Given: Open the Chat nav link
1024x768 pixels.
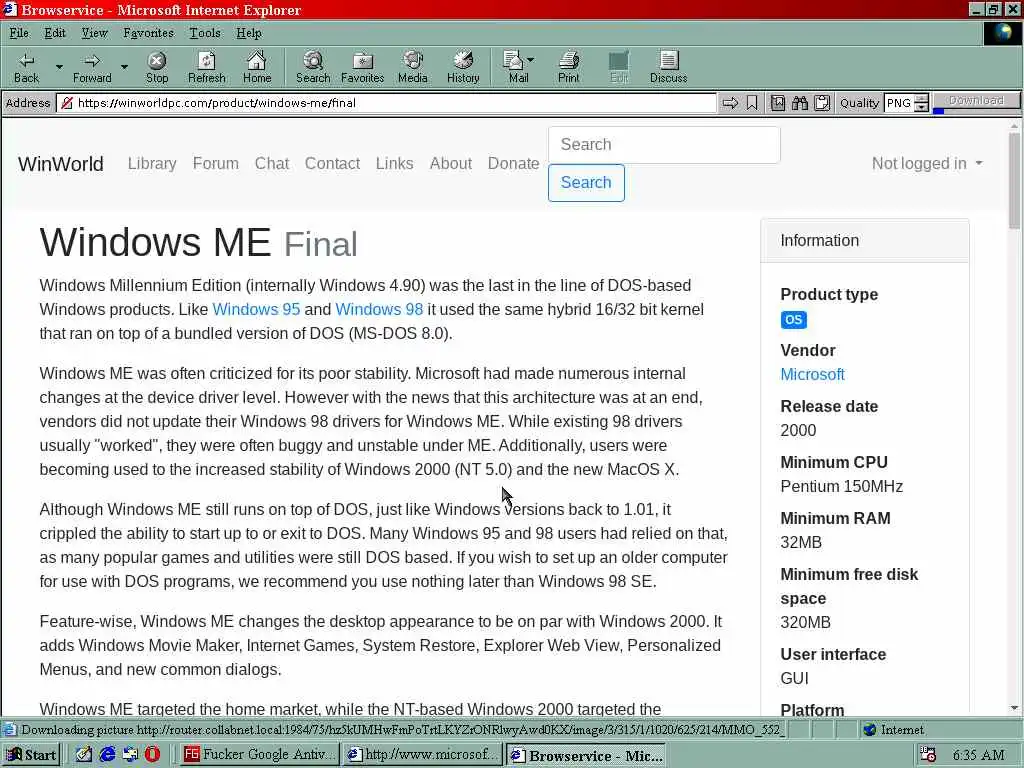Looking at the screenshot, I should (272, 163).
